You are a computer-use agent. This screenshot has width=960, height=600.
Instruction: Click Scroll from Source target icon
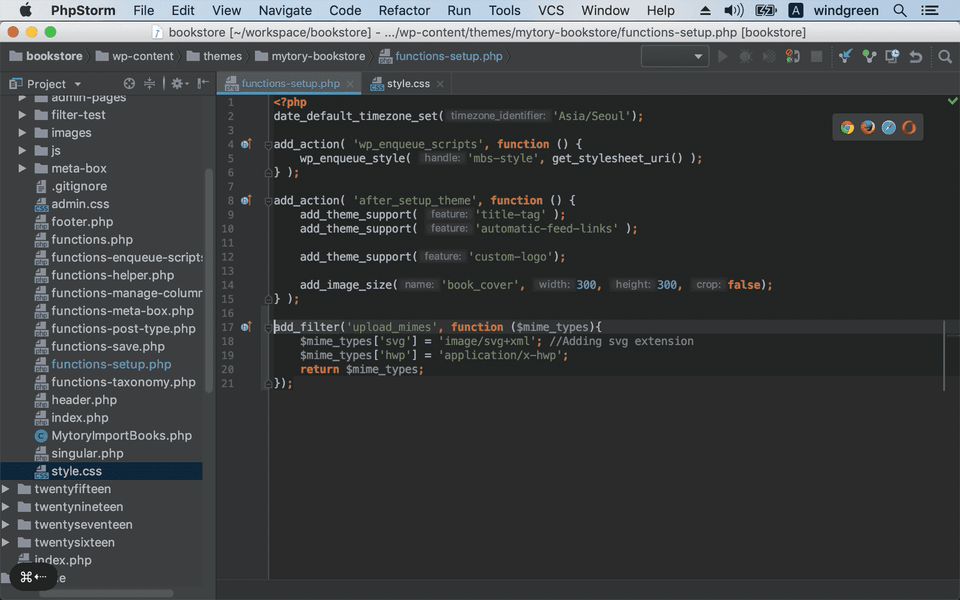(129, 84)
